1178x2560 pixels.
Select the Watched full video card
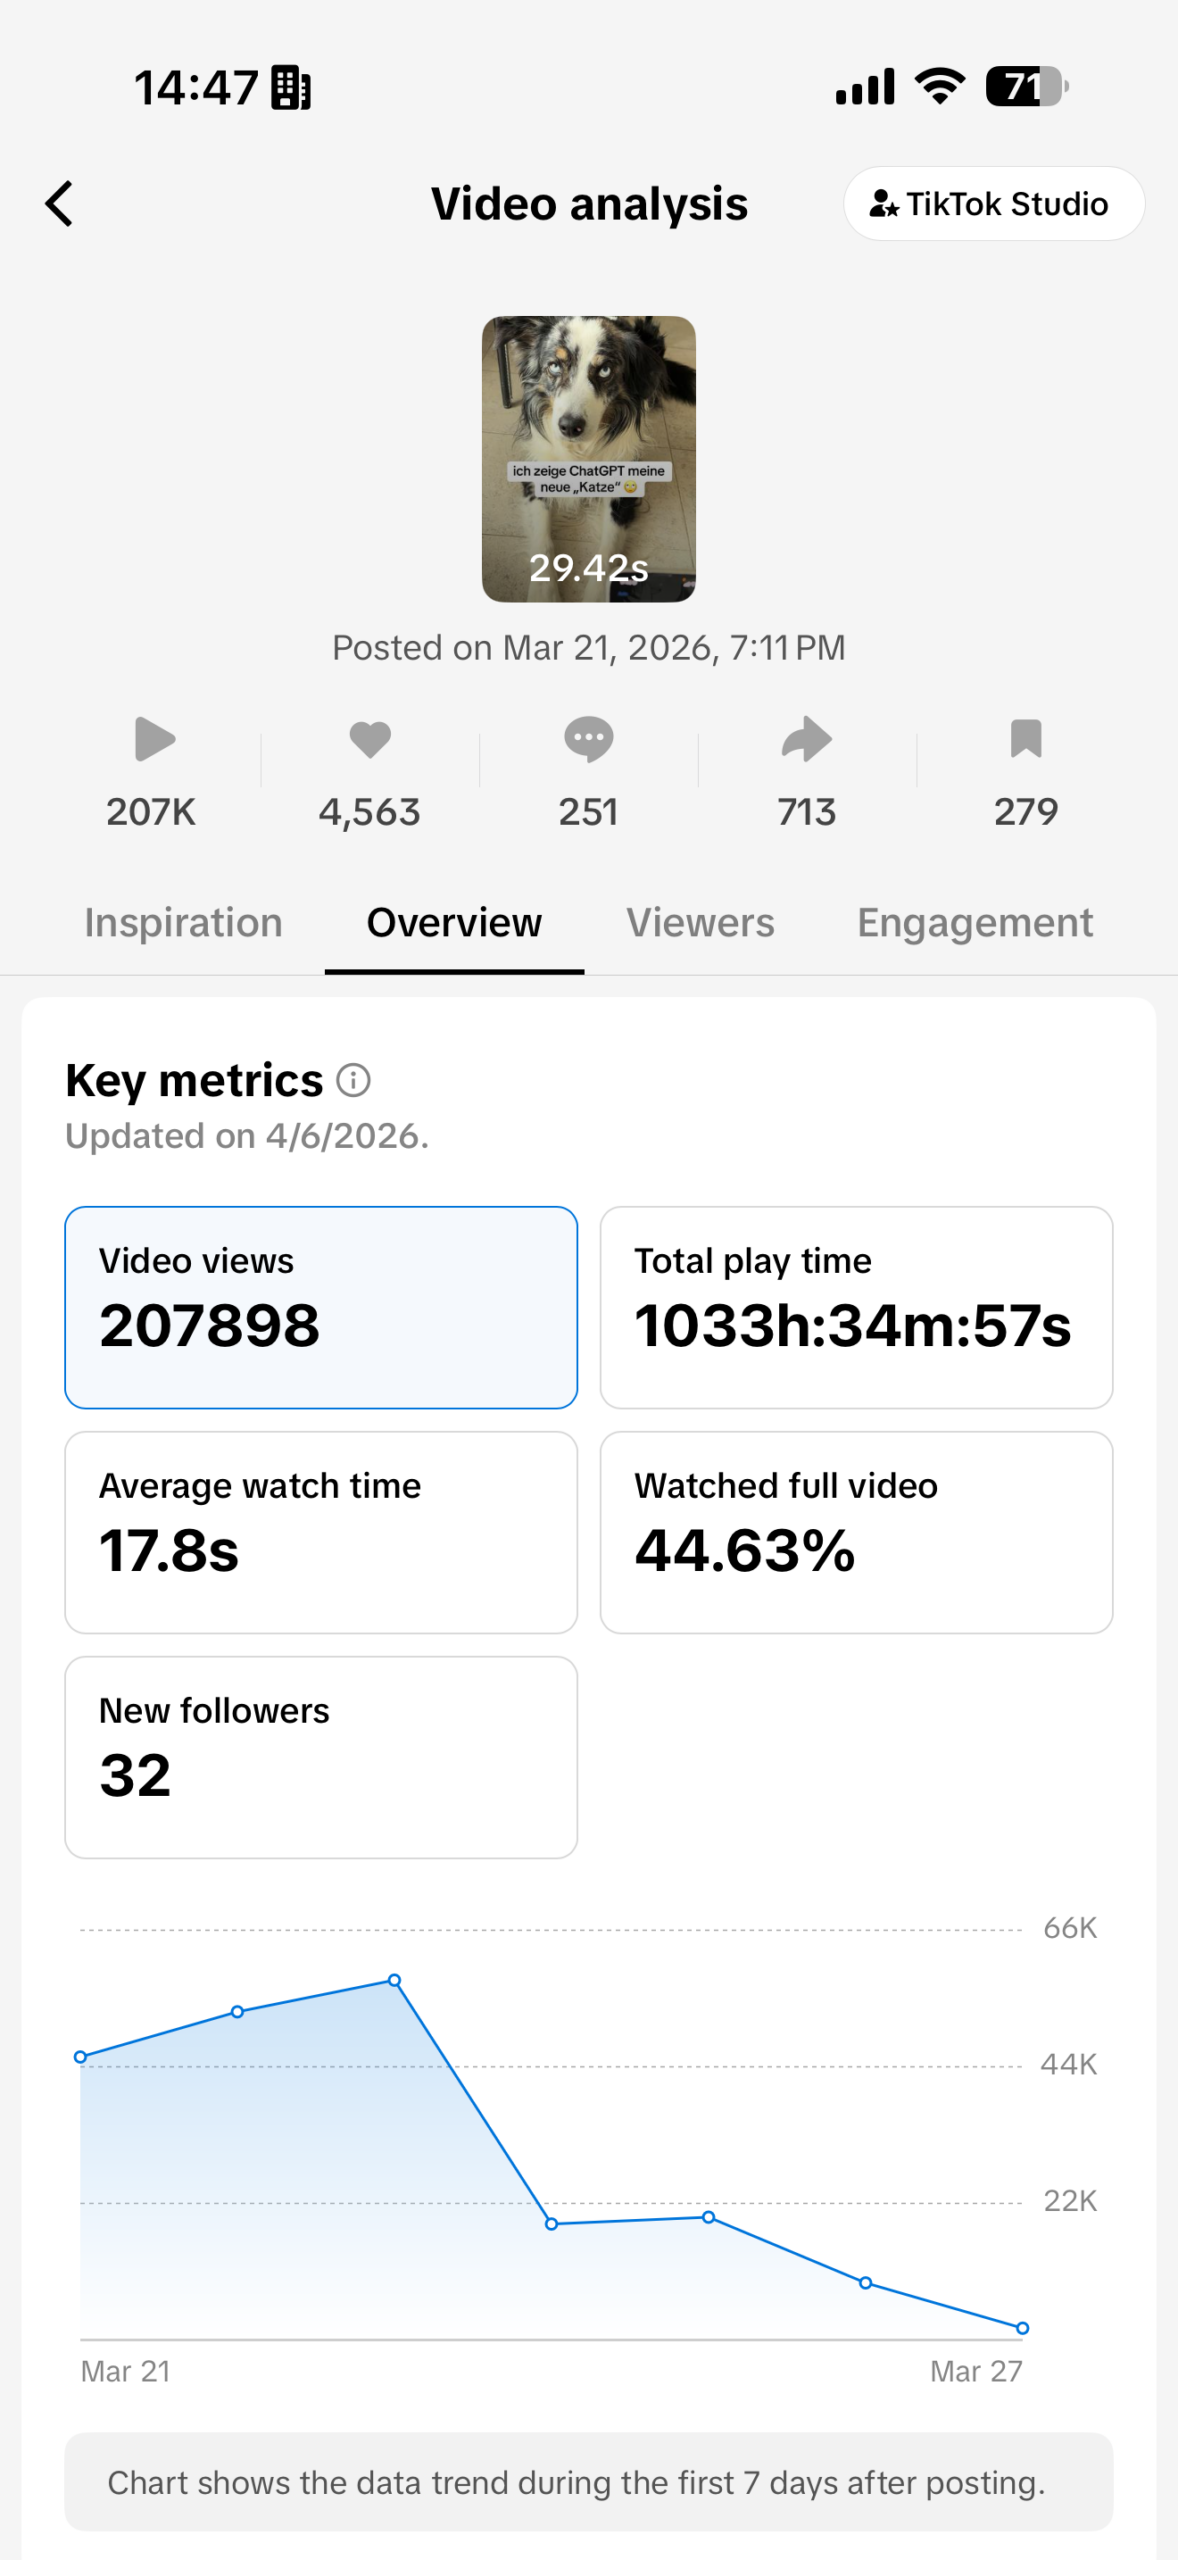(x=856, y=1532)
